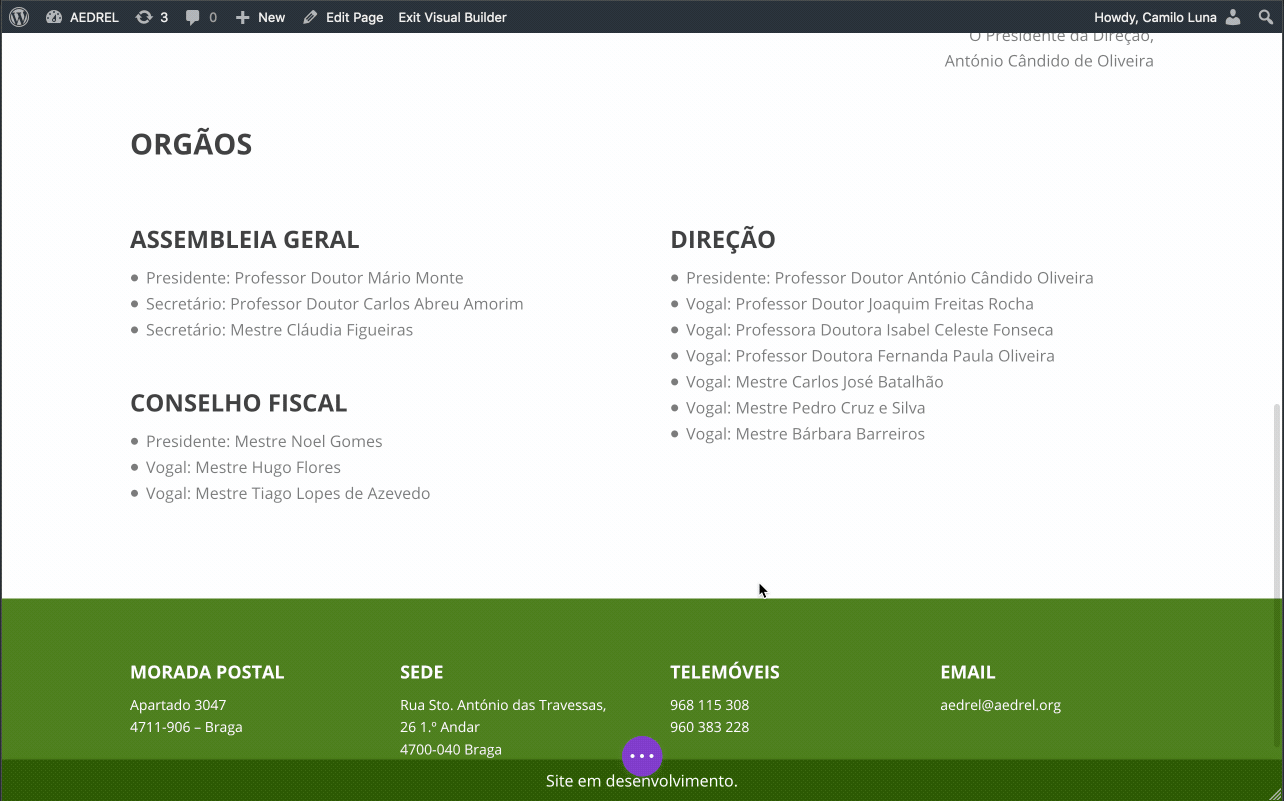Open the + New content menu
Screen dimensions: 1284x801
coord(260,17)
